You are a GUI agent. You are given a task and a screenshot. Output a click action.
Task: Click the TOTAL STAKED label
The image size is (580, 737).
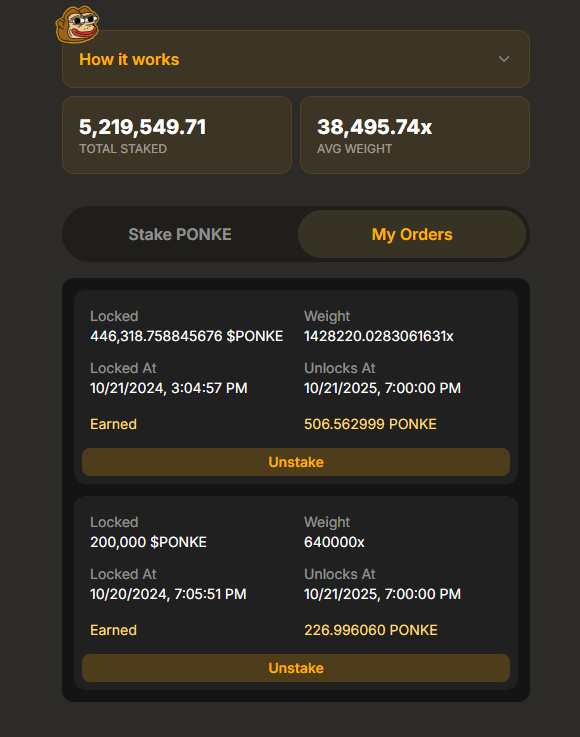coord(123,149)
